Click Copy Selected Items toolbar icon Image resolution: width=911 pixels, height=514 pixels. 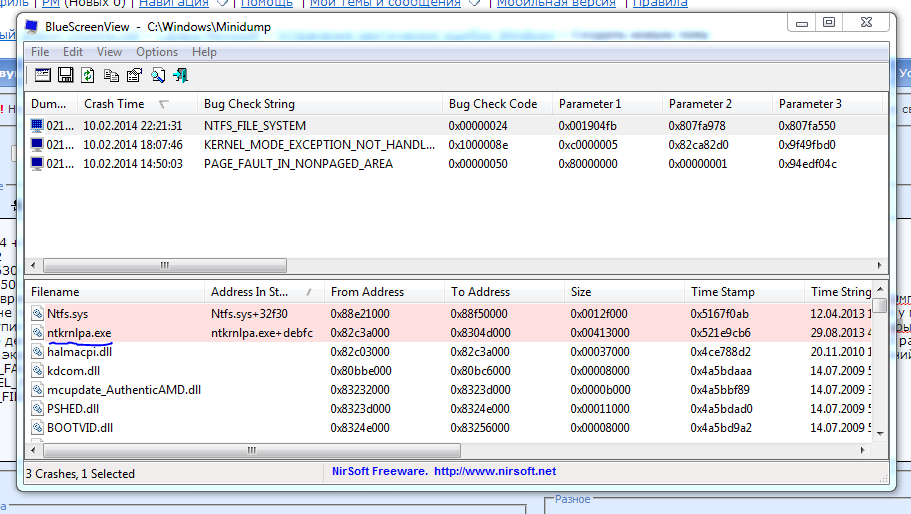coord(111,75)
